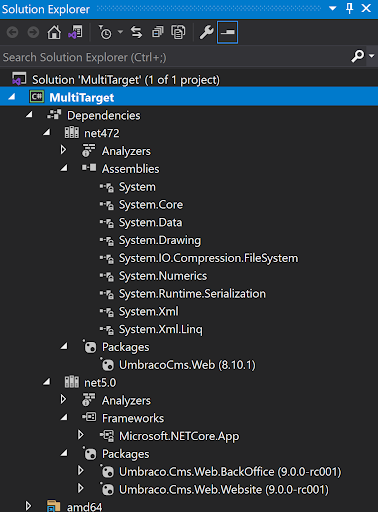Screen dimensions: 378x512
Task: Select System.Xml assembly
Action: point(149,311)
